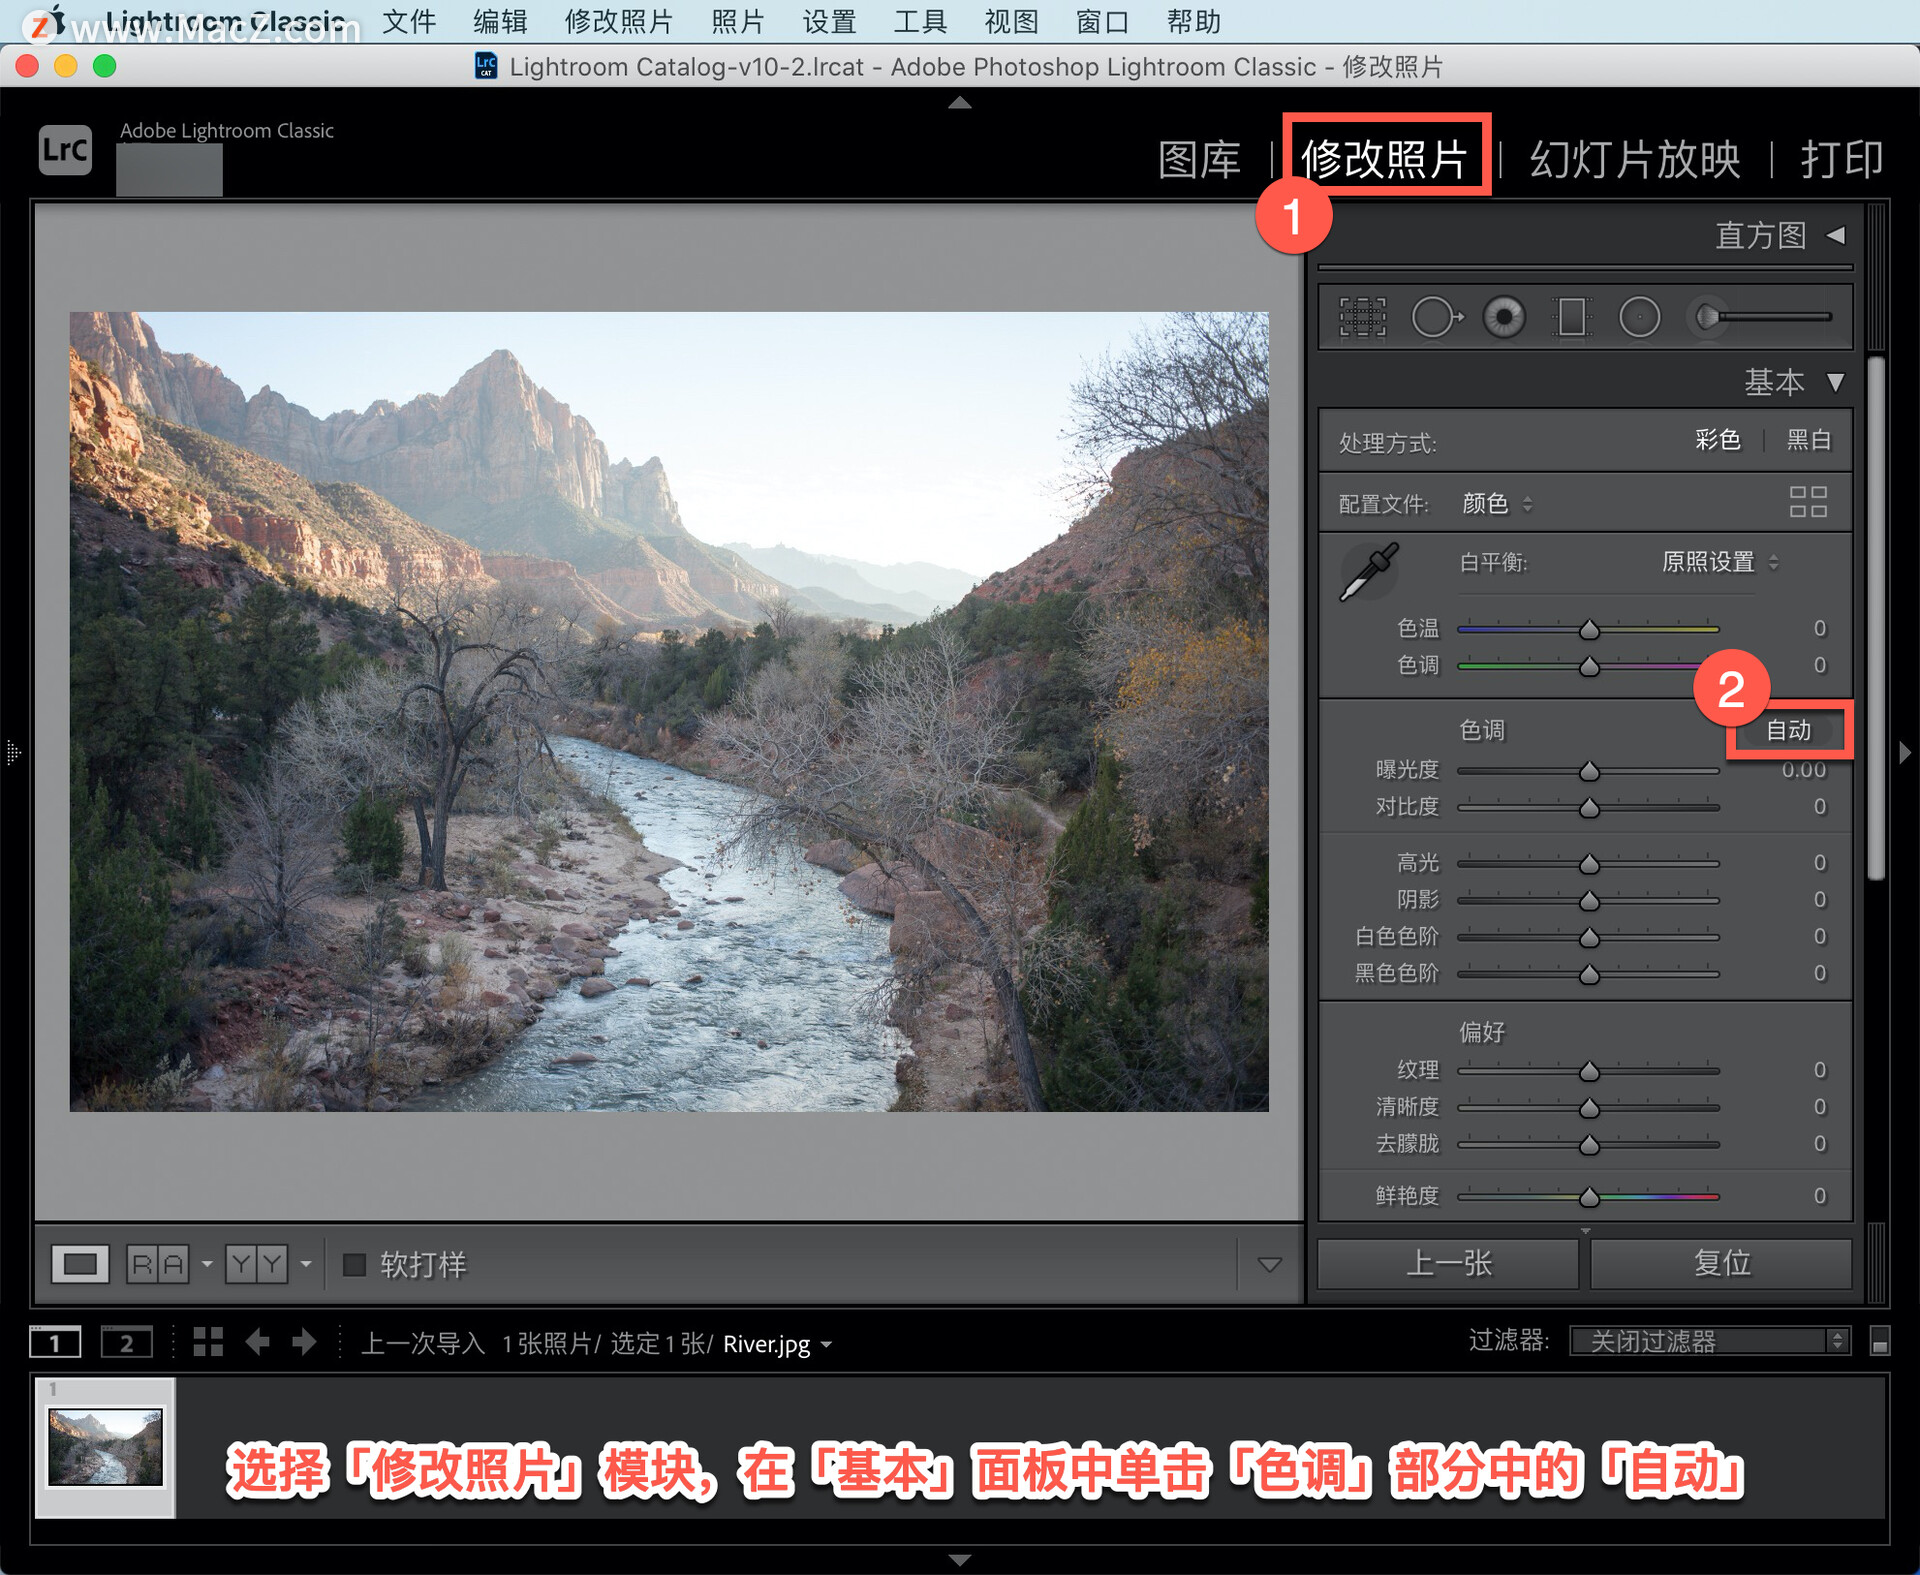This screenshot has height=1575, width=1920.
Task: Open toolbar content dropdown triangle
Action: point(1269,1265)
